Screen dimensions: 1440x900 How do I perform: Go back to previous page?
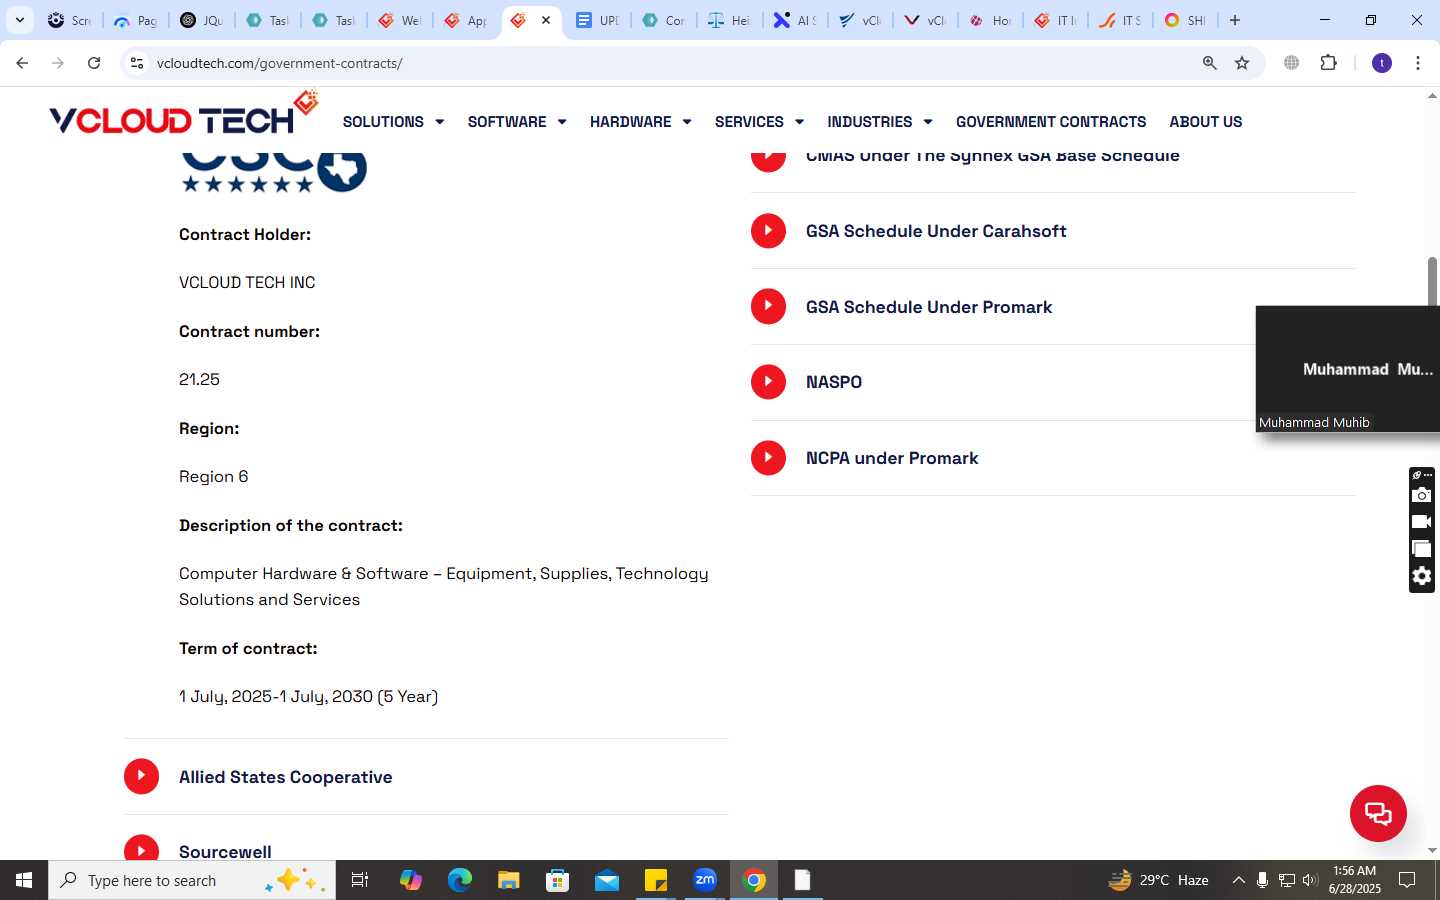click(x=22, y=63)
